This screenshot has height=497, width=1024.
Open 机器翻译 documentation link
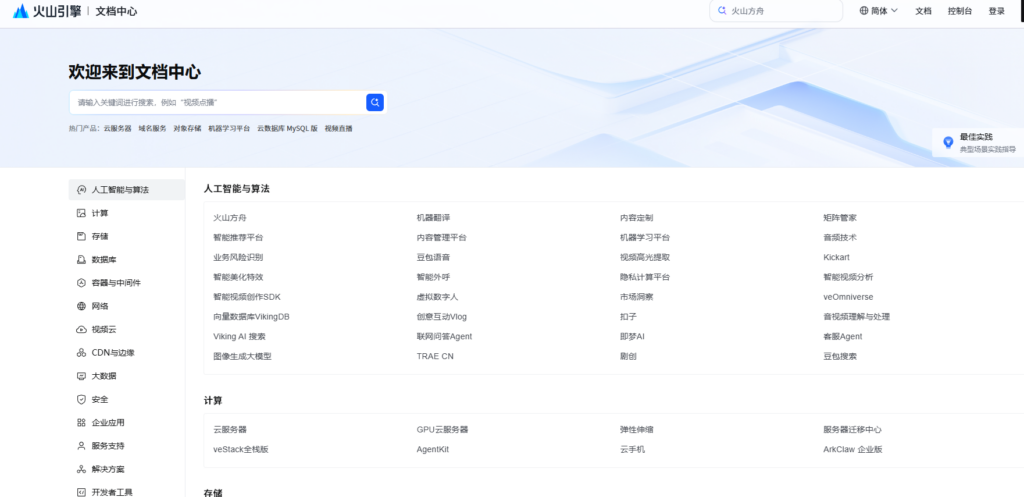pyautogui.click(x=434, y=217)
